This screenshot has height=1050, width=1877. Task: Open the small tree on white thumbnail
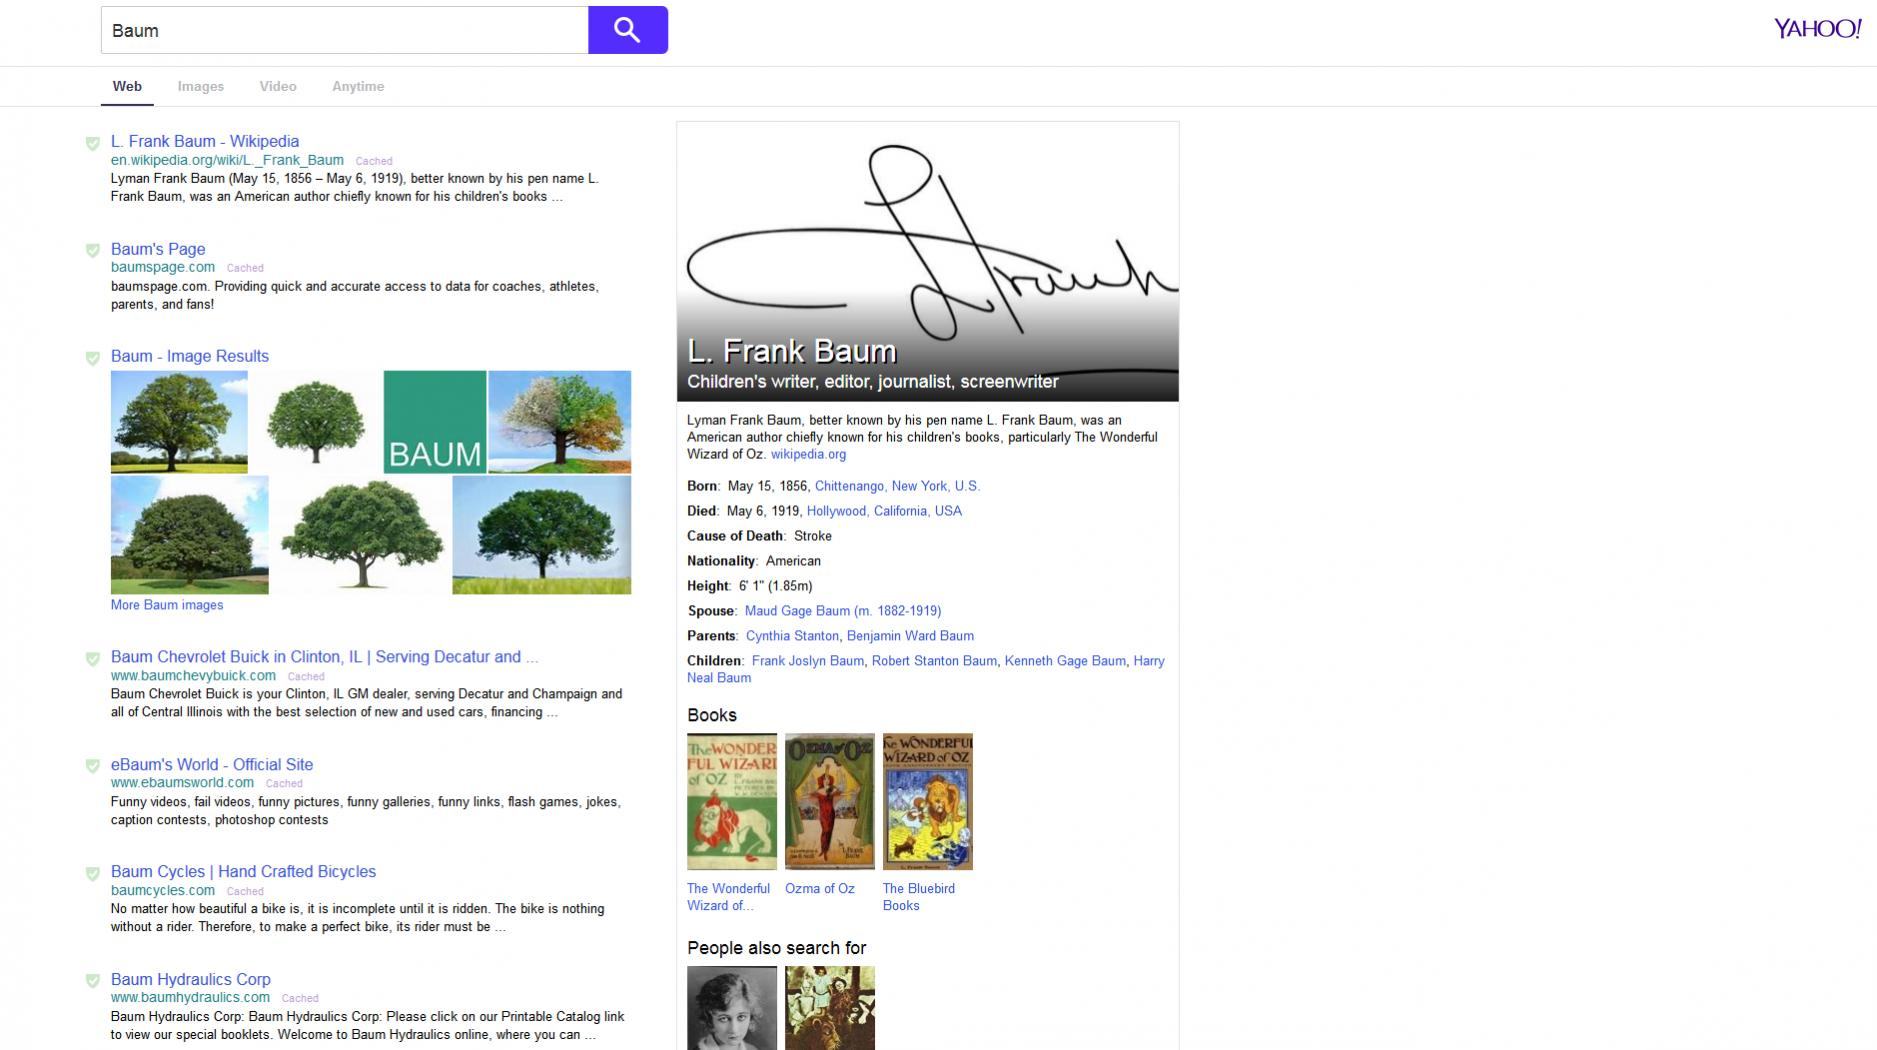click(316, 422)
